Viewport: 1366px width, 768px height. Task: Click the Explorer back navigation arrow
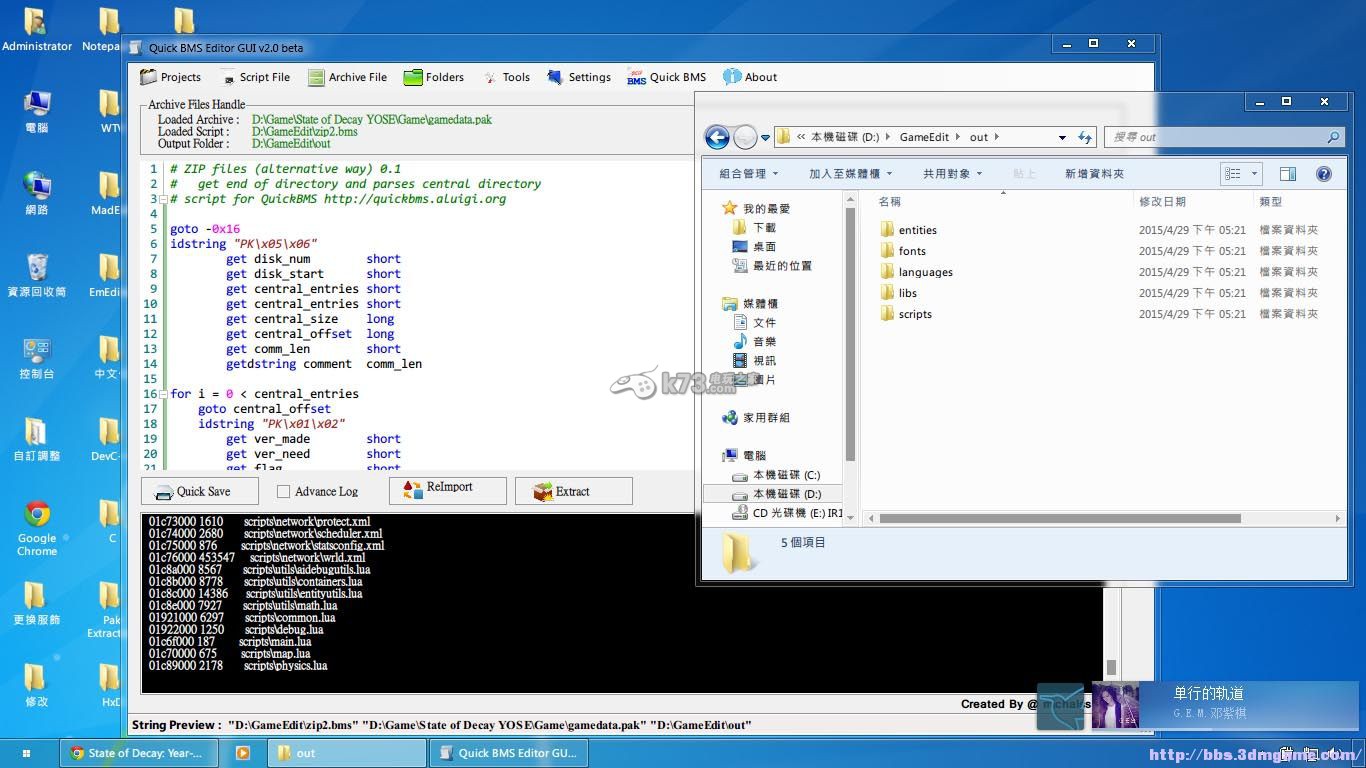[717, 137]
